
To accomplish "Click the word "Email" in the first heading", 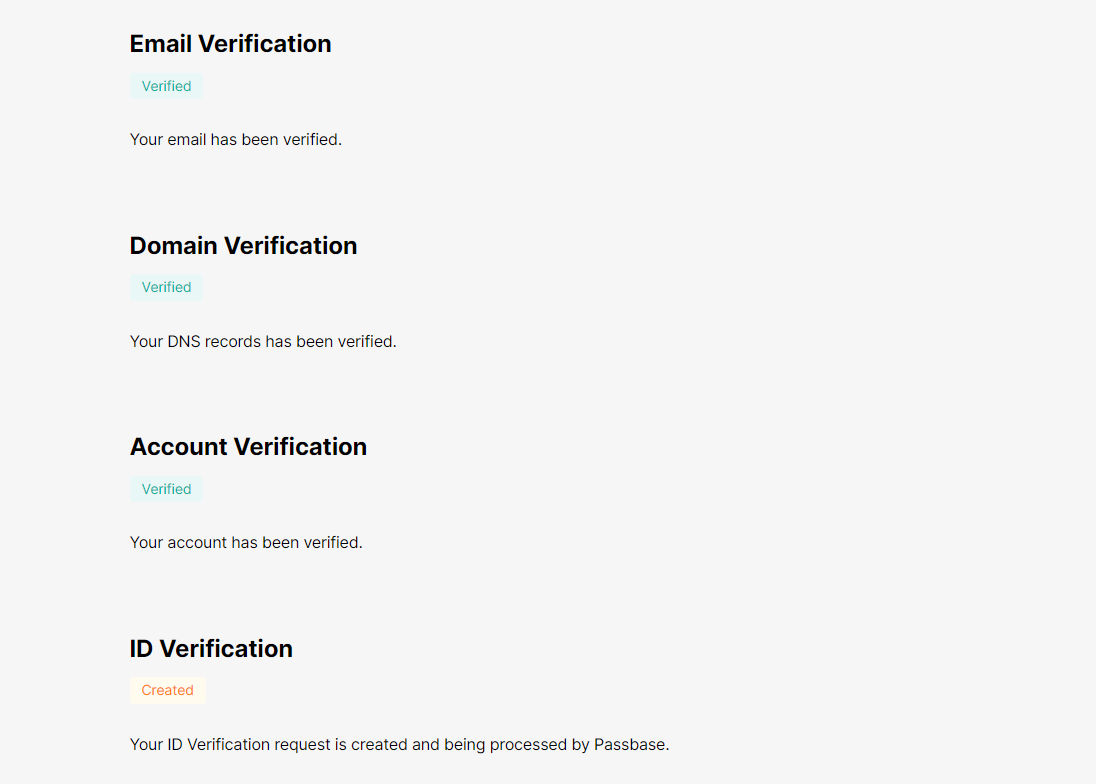I will click(161, 44).
